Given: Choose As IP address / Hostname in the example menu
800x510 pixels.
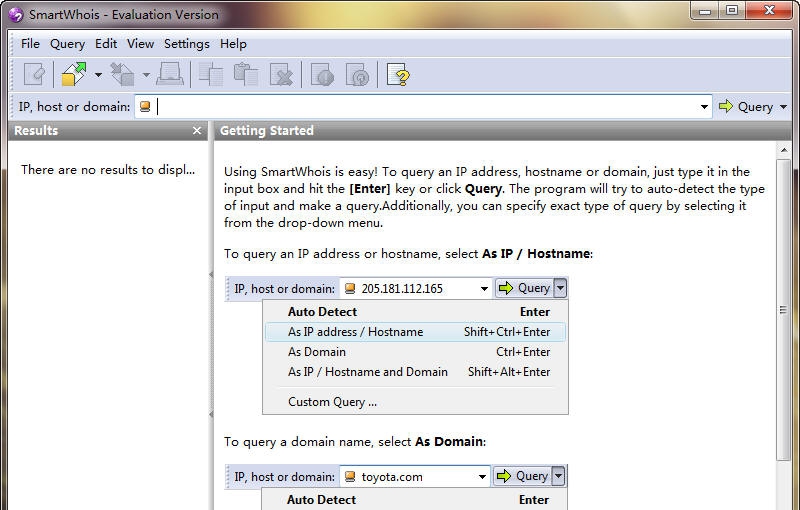Looking at the screenshot, I should 415,332.
